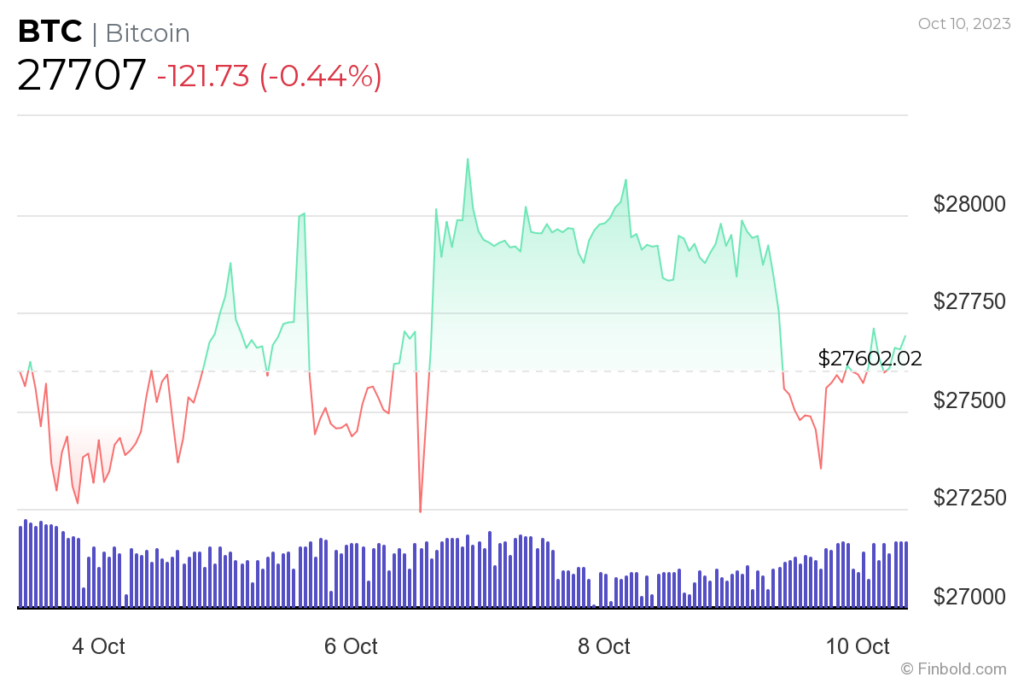Click the lowest red dip of the price line
Screen dimensions: 1024x683
click(420, 511)
